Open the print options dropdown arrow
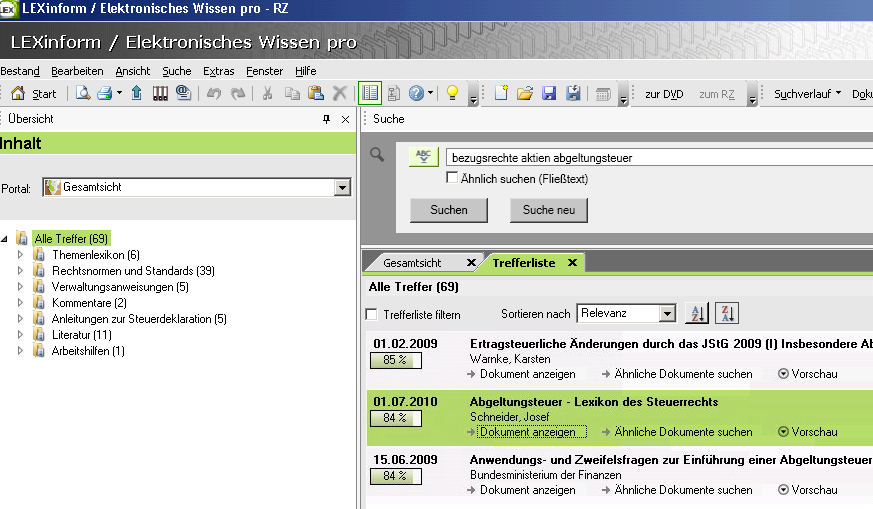 119,93
